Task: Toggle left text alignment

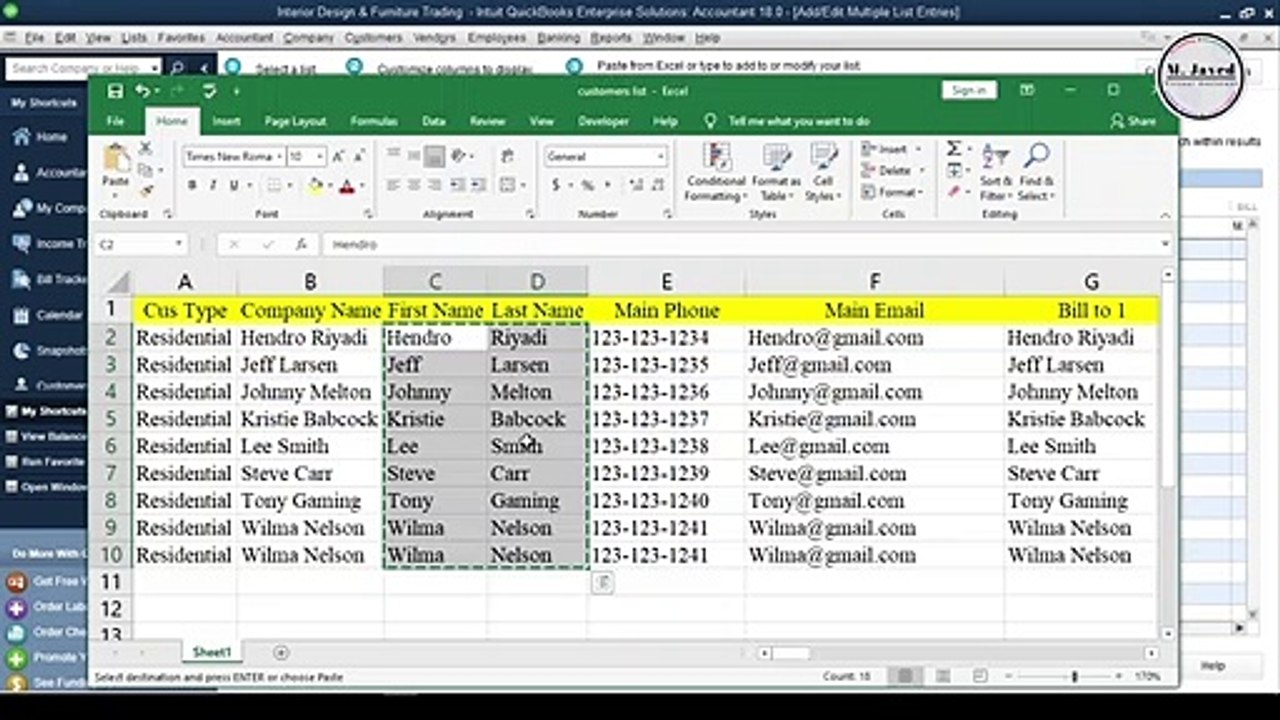Action: click(x=393, y=185)
